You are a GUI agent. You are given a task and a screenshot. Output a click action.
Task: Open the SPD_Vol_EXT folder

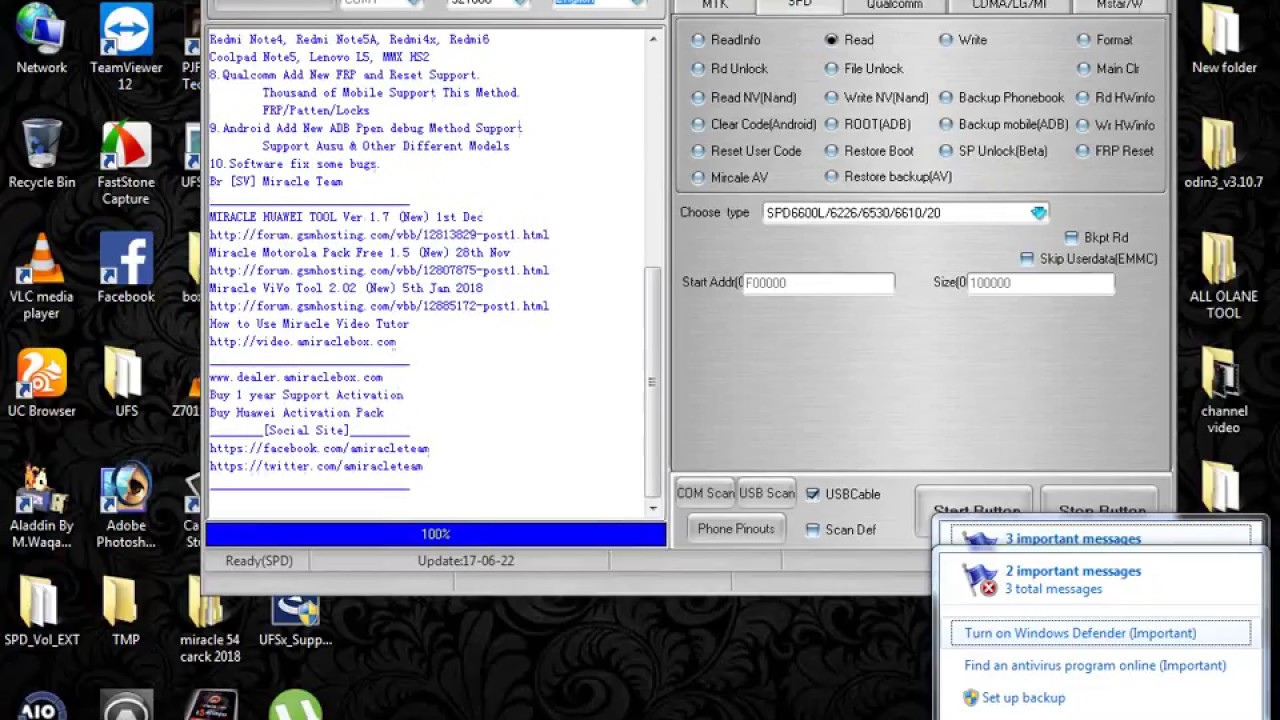[x=41, y=612]
